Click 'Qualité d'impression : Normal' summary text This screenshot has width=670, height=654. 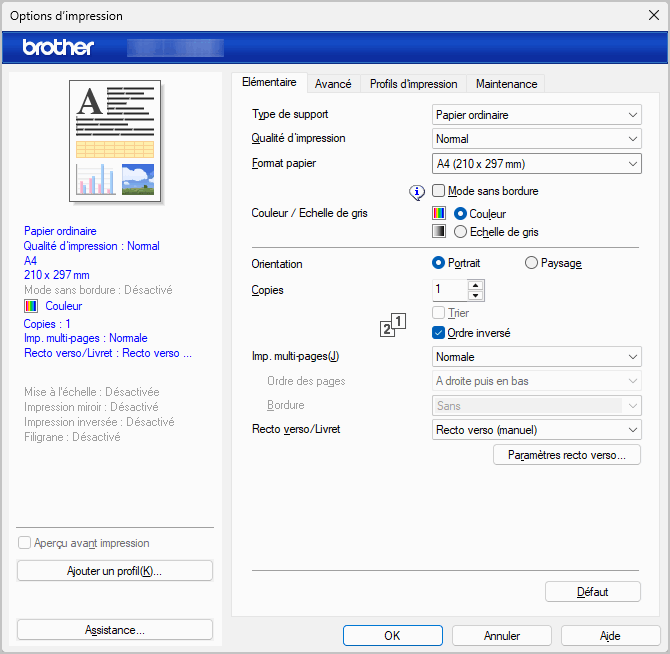(x=91, y=246)
